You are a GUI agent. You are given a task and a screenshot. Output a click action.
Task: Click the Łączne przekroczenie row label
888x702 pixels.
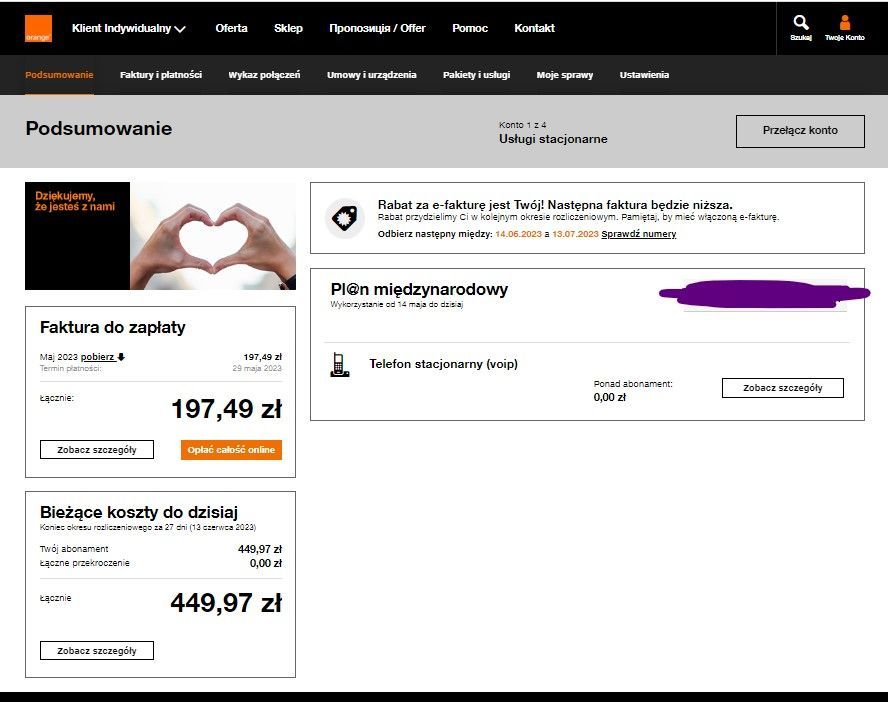[x=84, y=563]
